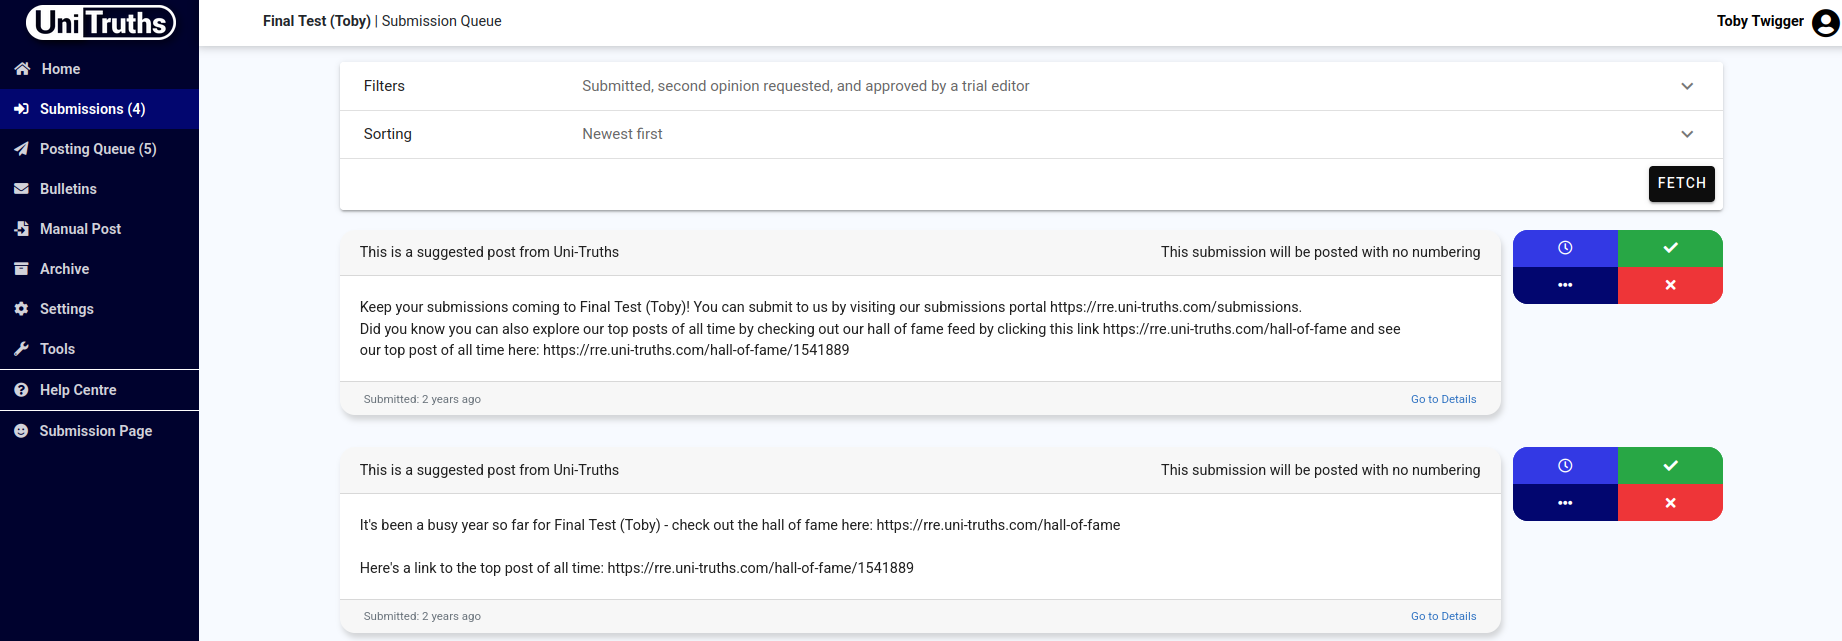This screenshot has width=1842, height=641.
Task: Click the Archive box icon
Action: pyautogui.click(x=21, y=269)
